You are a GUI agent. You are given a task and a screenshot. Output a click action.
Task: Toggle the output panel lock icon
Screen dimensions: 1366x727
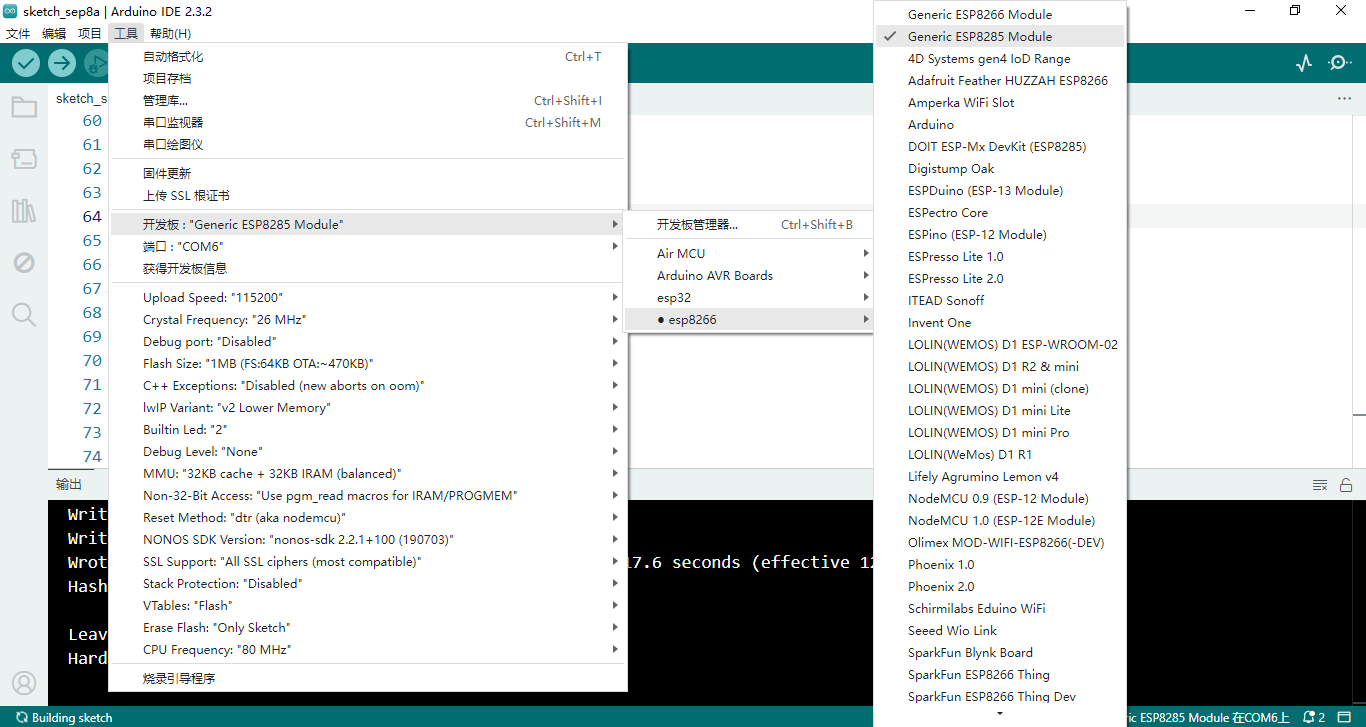(x=1346, y=485)
